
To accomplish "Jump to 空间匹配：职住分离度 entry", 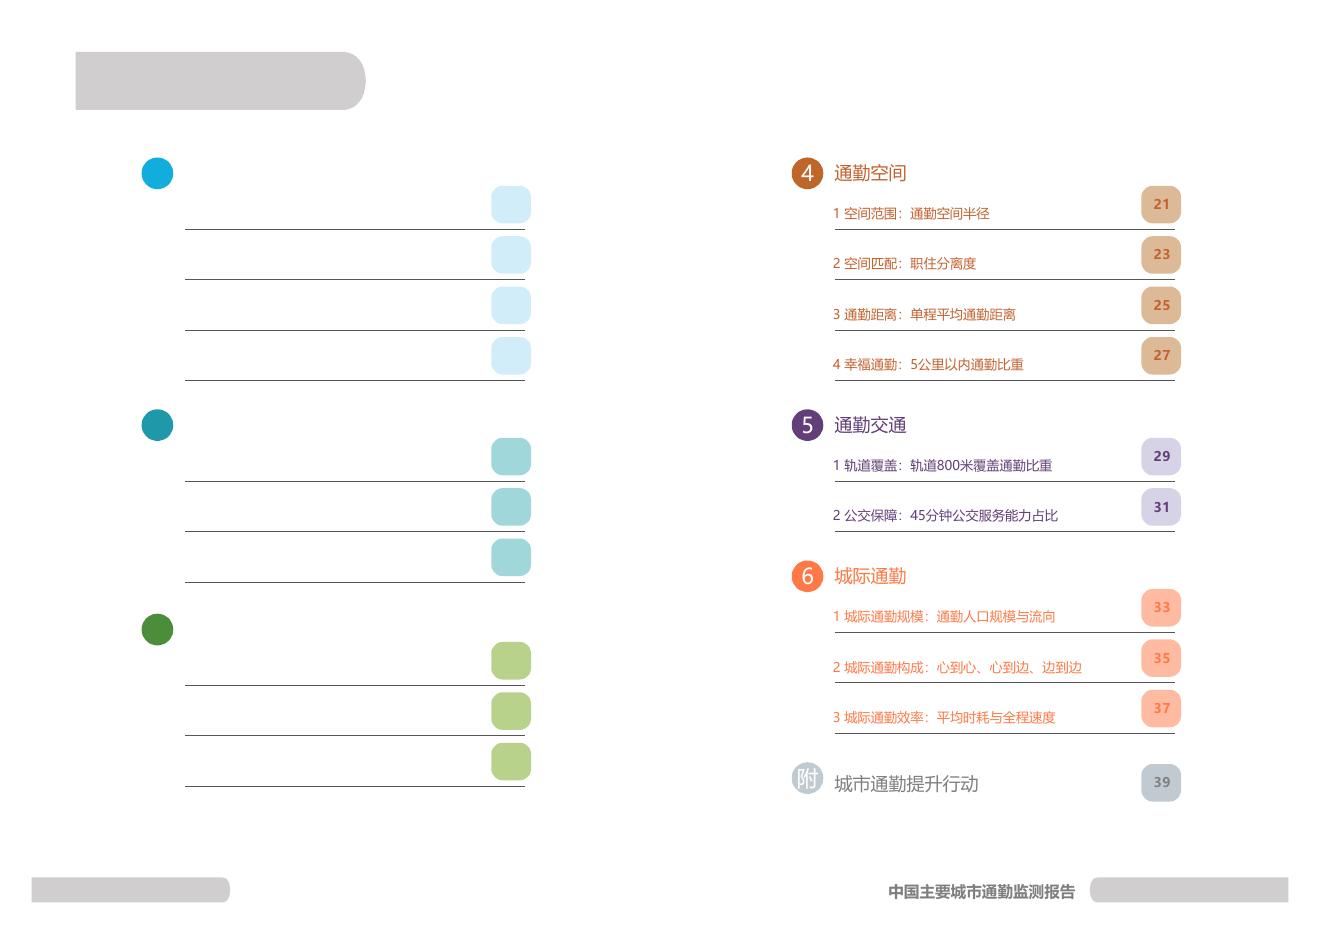I will coord(904,264).
